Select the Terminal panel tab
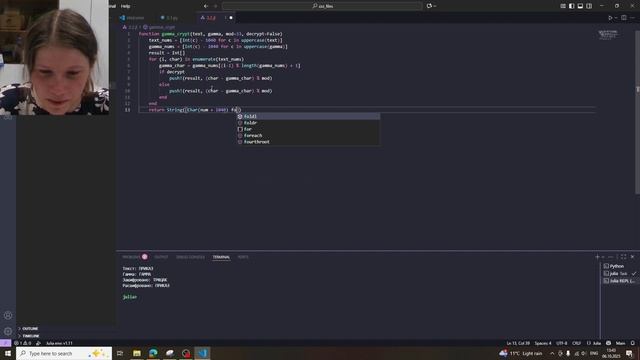 221,257
